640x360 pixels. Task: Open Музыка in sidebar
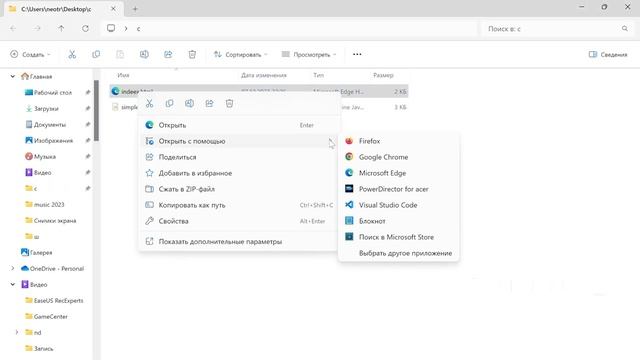click(x=40, y=156)
